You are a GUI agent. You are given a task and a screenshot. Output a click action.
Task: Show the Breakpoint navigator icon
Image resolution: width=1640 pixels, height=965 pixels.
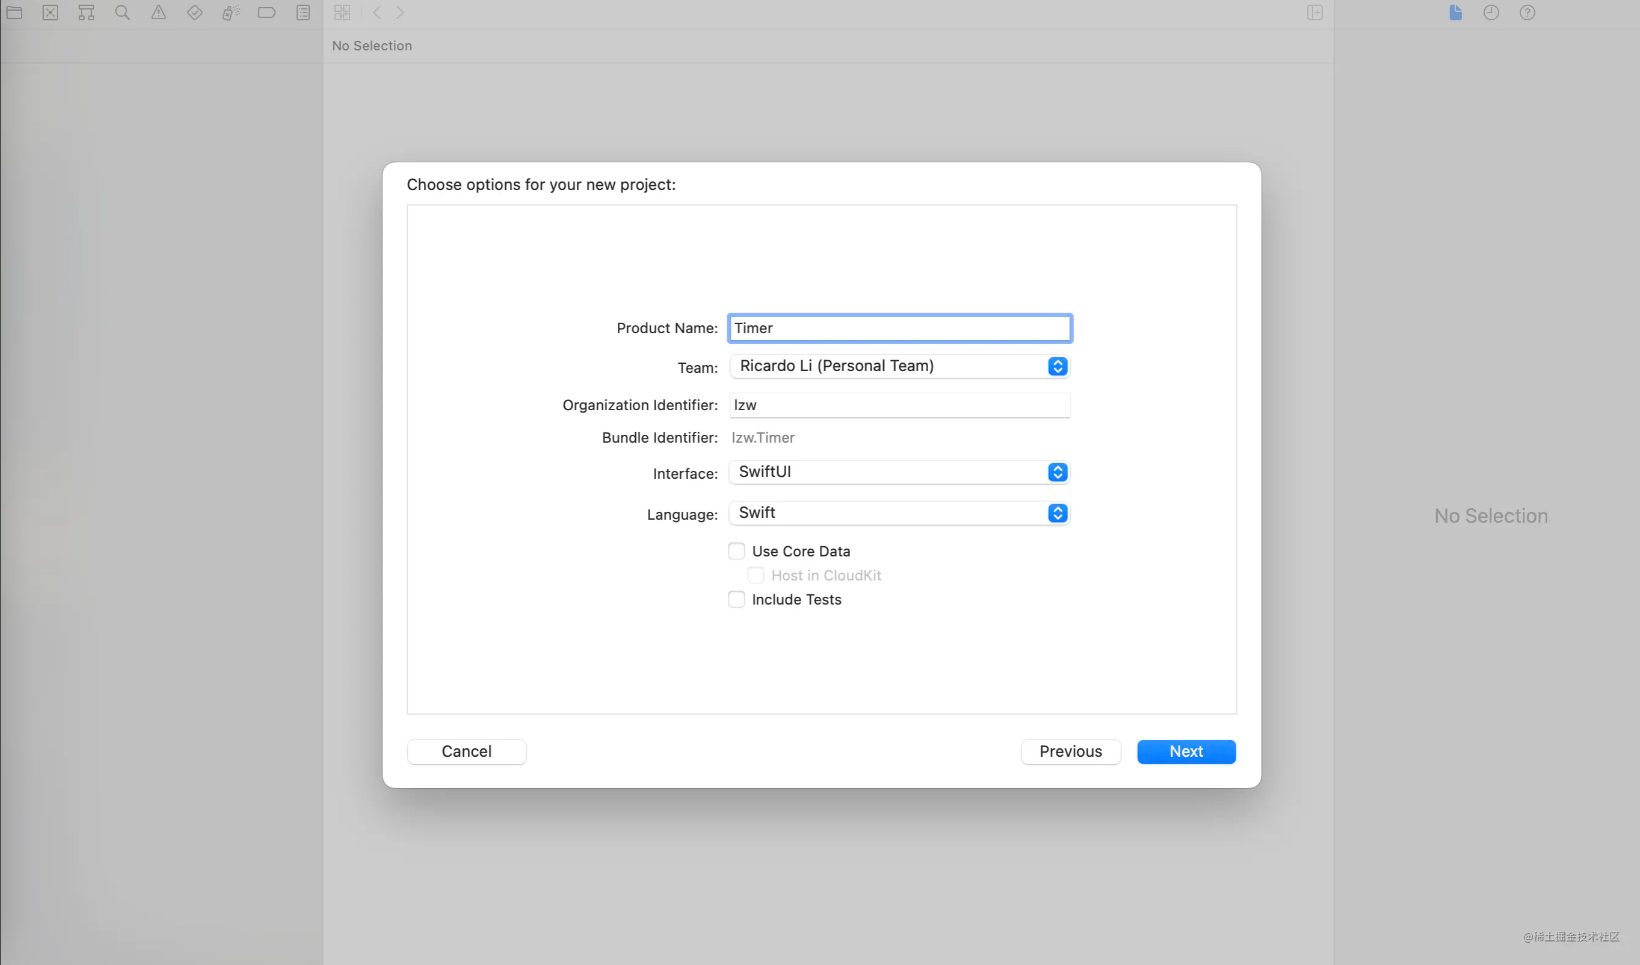pos(266,13)
